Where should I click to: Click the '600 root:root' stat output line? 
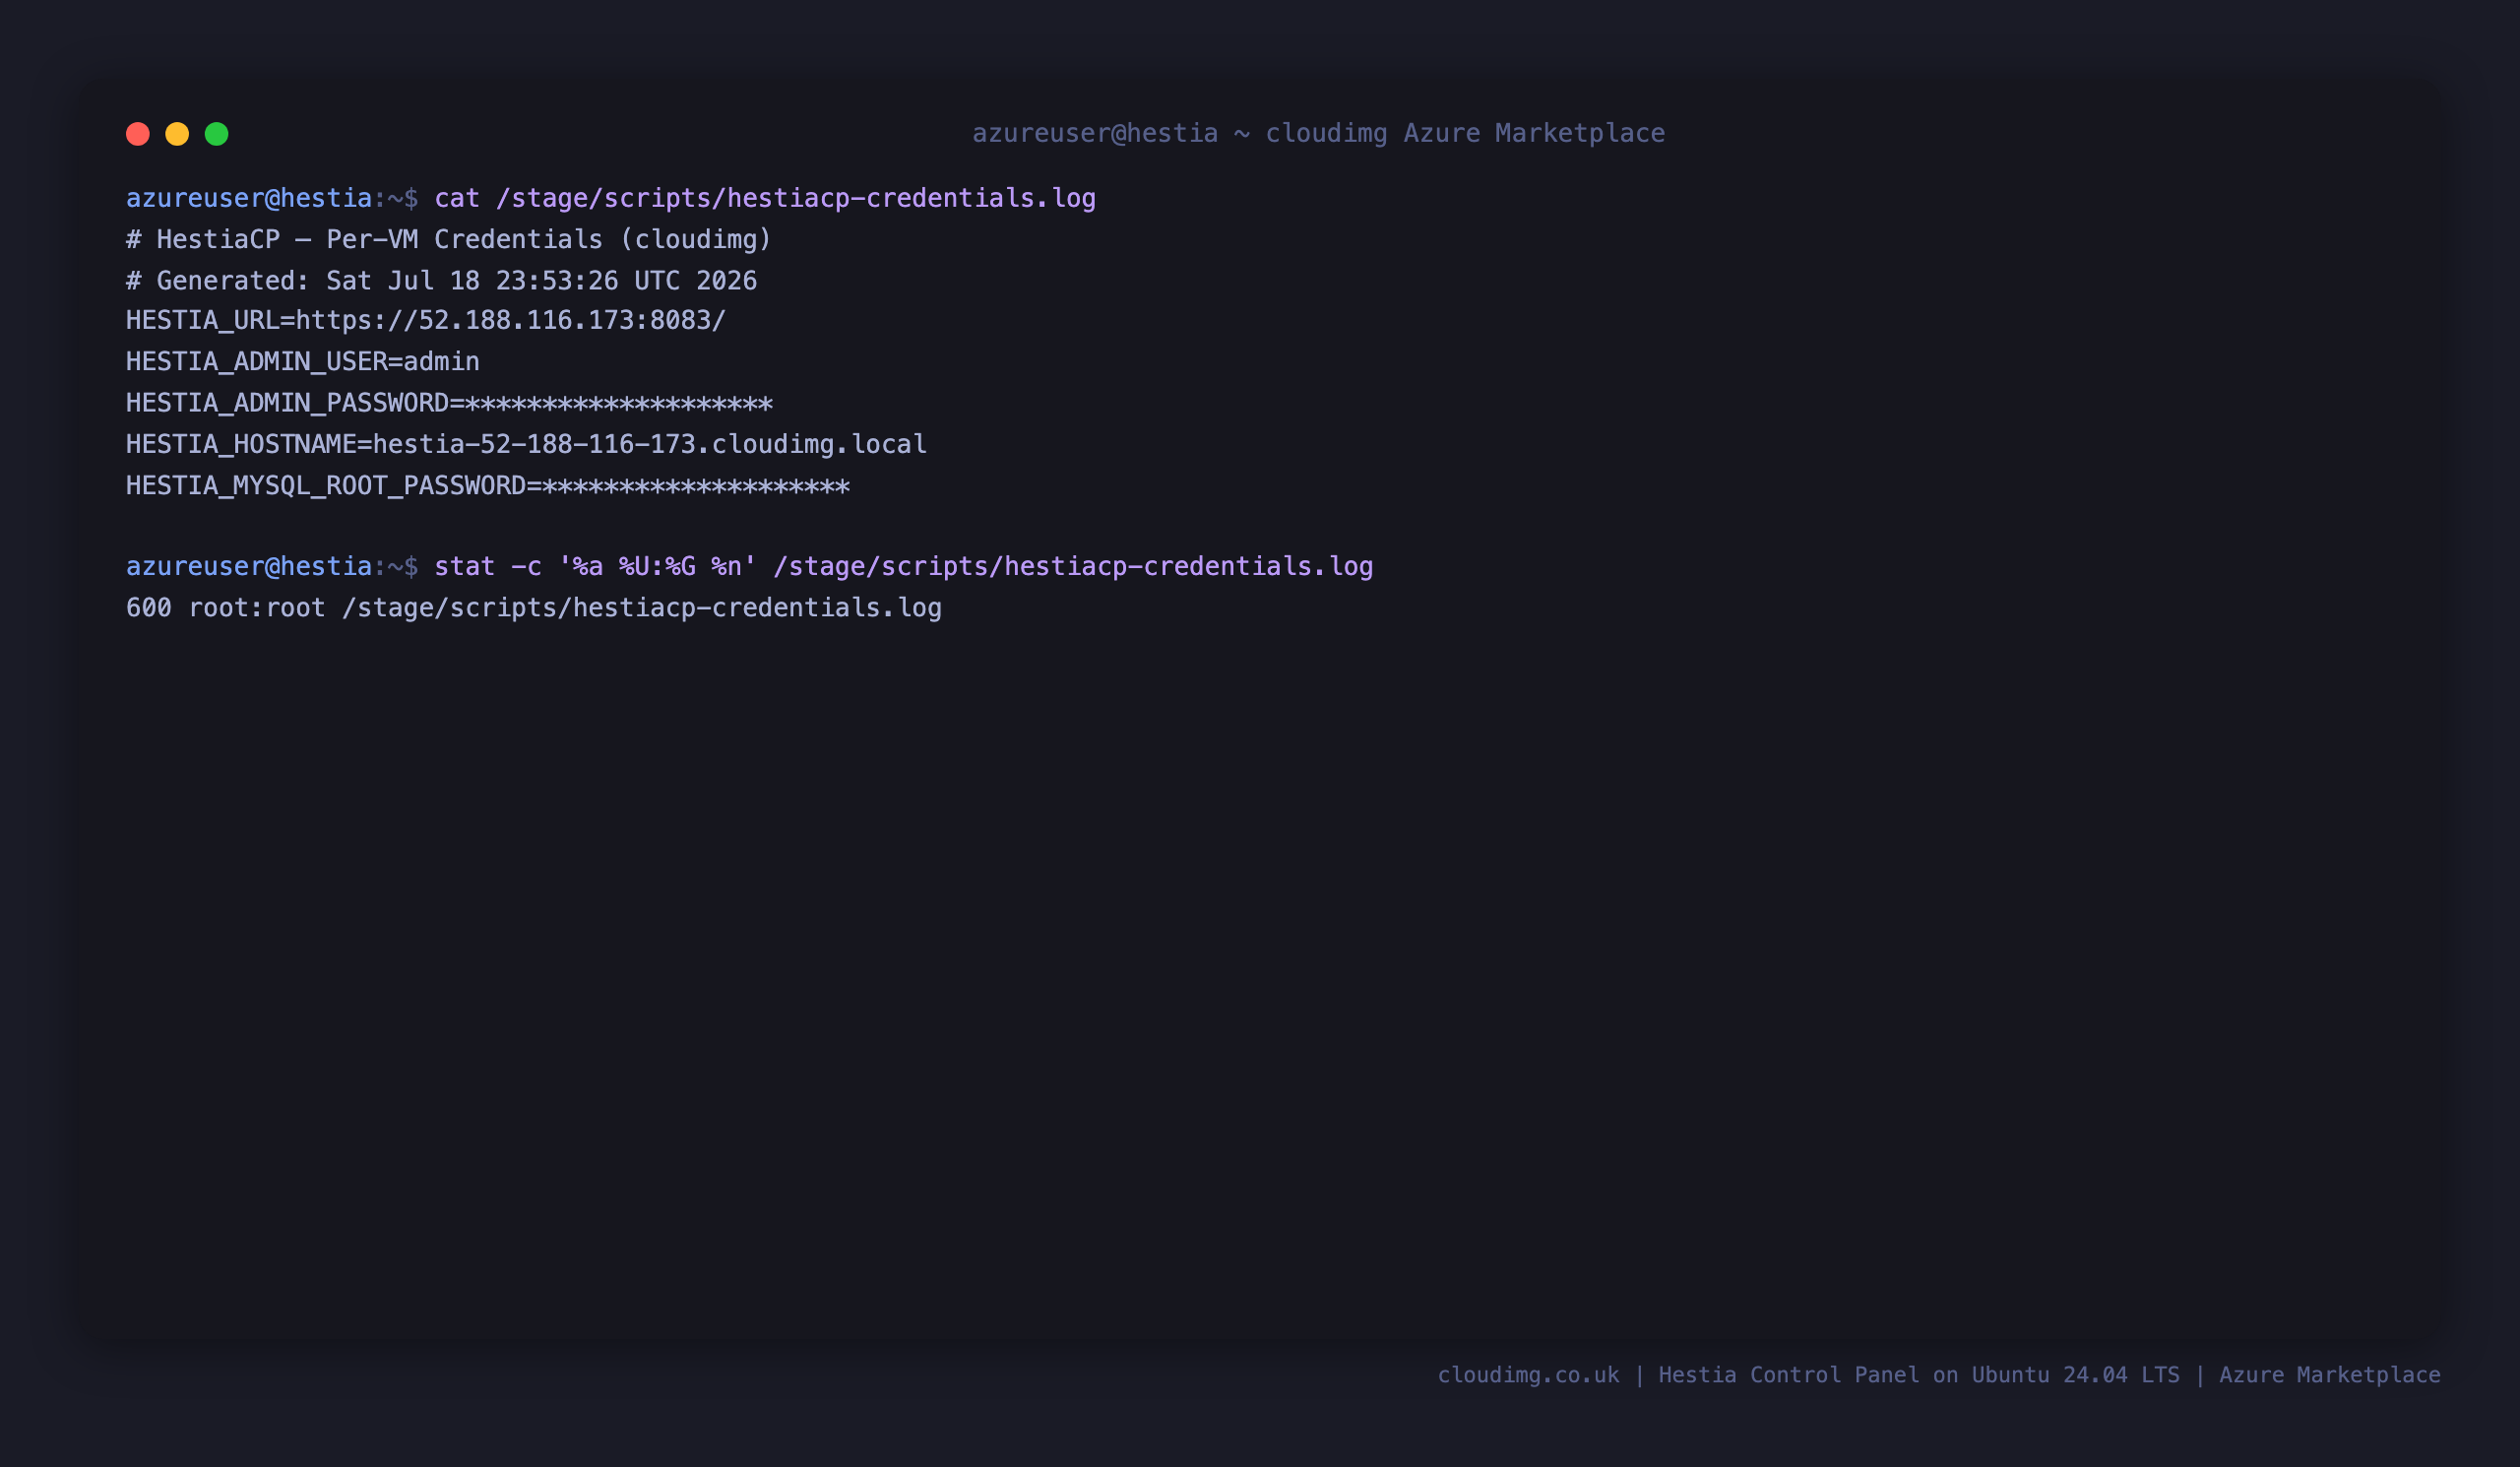pyautogui.click(x=534, y=607)
